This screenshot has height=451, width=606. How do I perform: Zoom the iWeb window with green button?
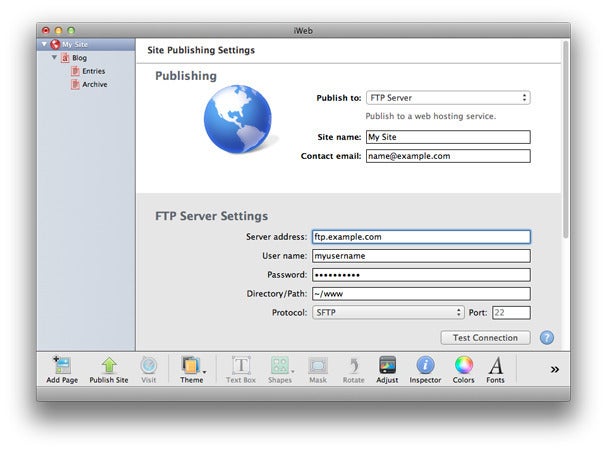(71, 30)
